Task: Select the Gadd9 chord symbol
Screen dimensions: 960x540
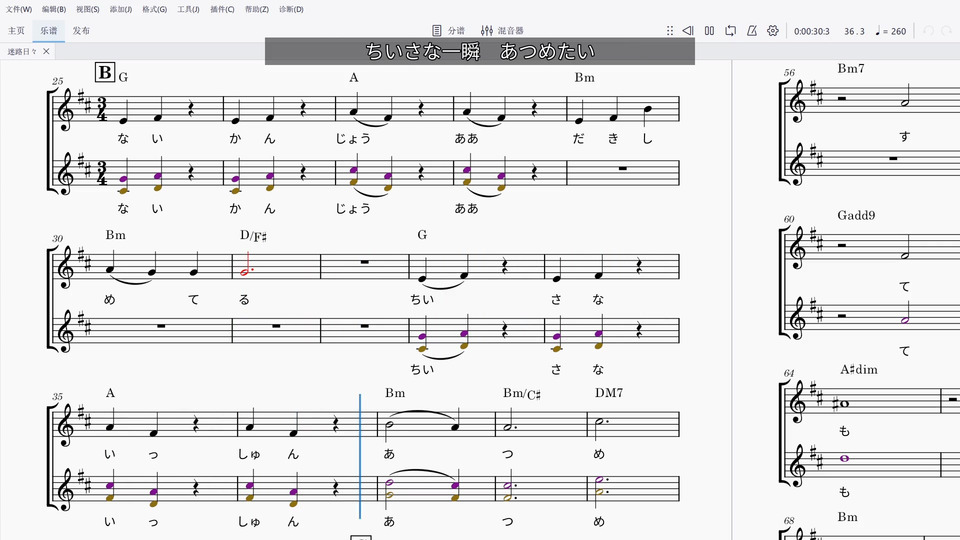Action: pyautogui.click(x=856, y=216)
